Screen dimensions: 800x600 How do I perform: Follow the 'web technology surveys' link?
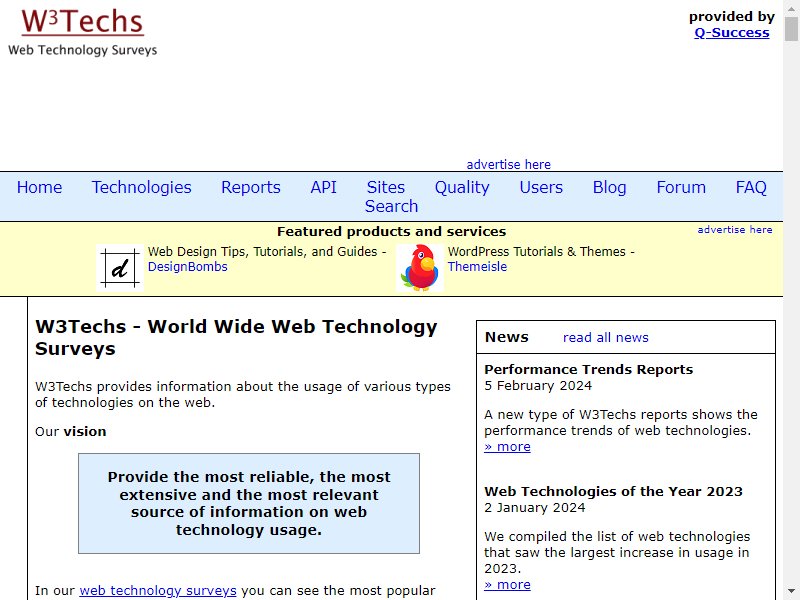pos(158,590)
